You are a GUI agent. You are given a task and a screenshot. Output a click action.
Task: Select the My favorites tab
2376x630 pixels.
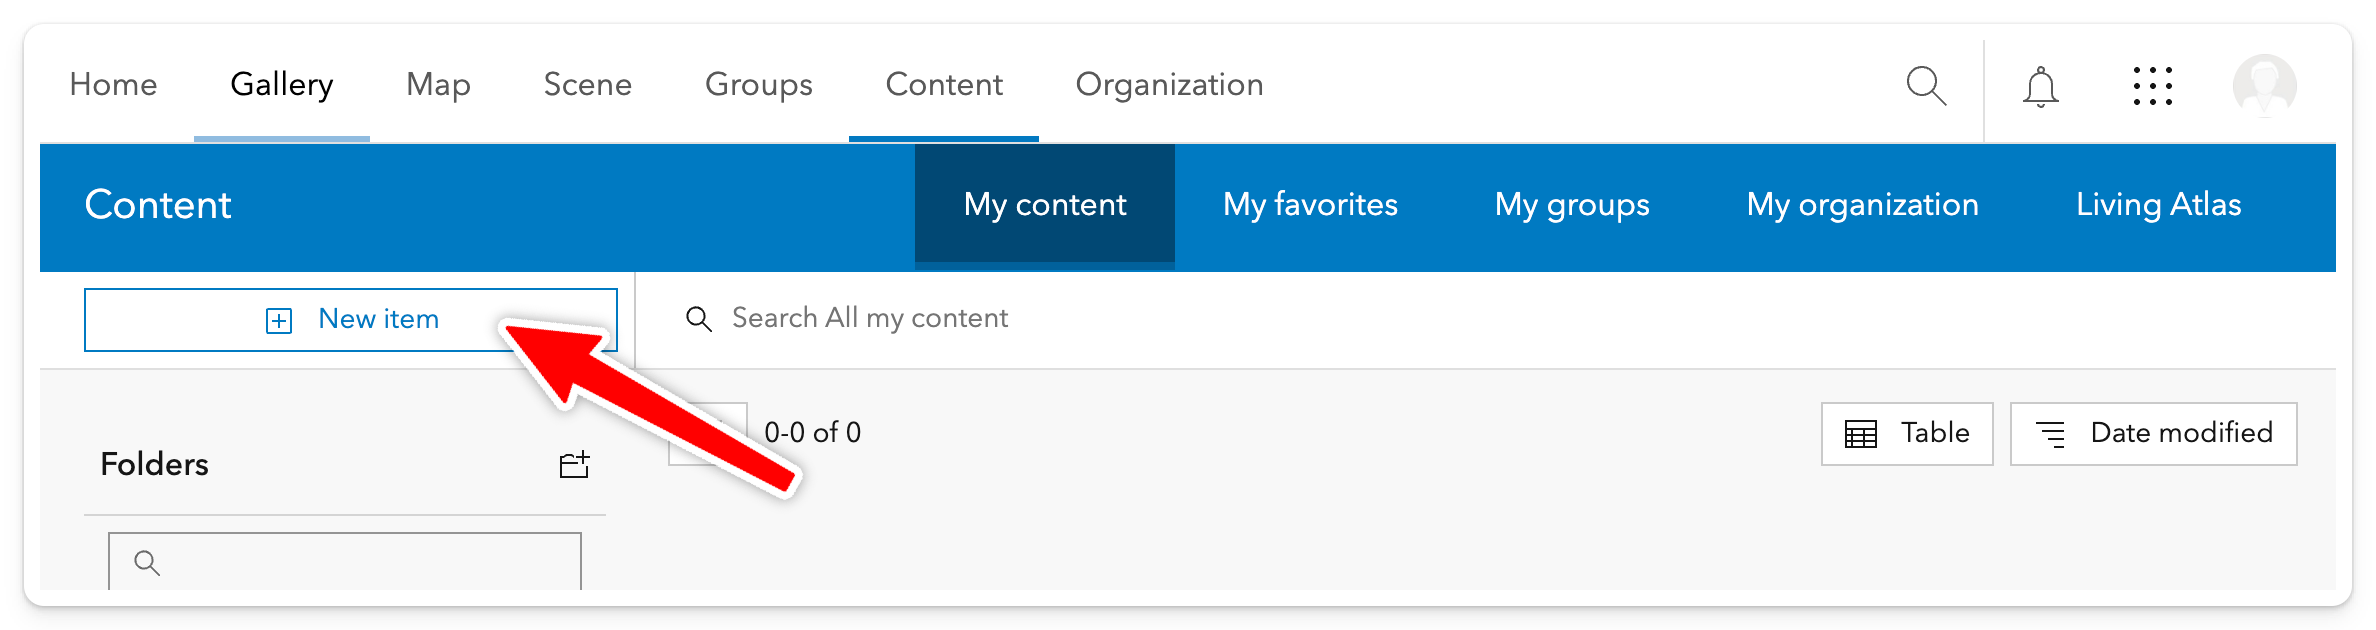point(1310,205)
